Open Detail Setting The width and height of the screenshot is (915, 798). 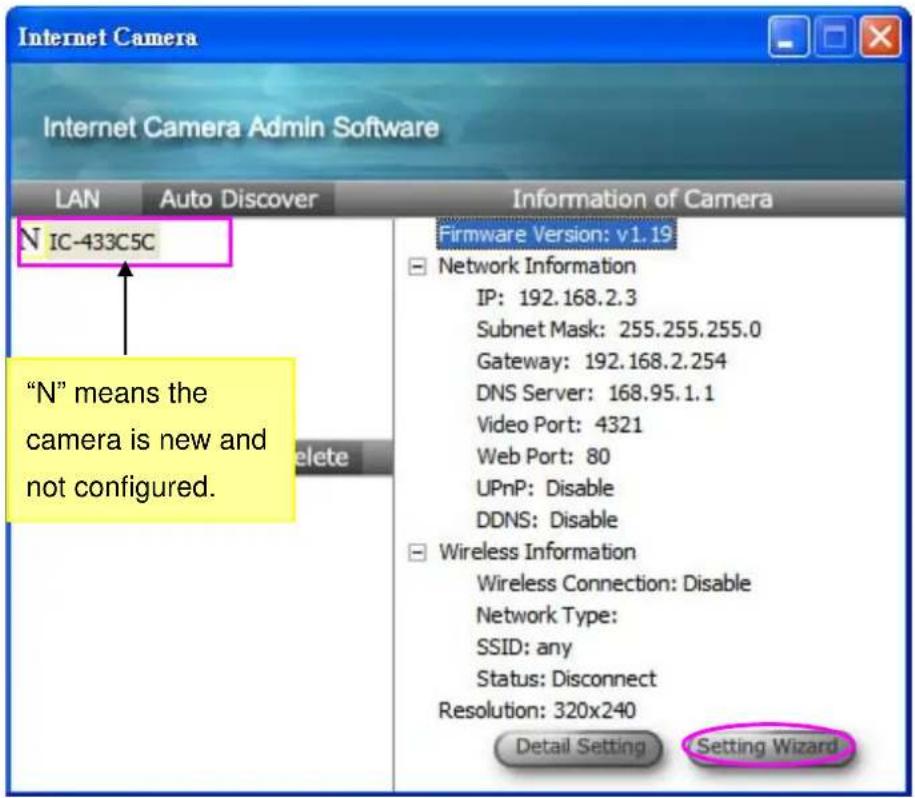pos(579,747)
